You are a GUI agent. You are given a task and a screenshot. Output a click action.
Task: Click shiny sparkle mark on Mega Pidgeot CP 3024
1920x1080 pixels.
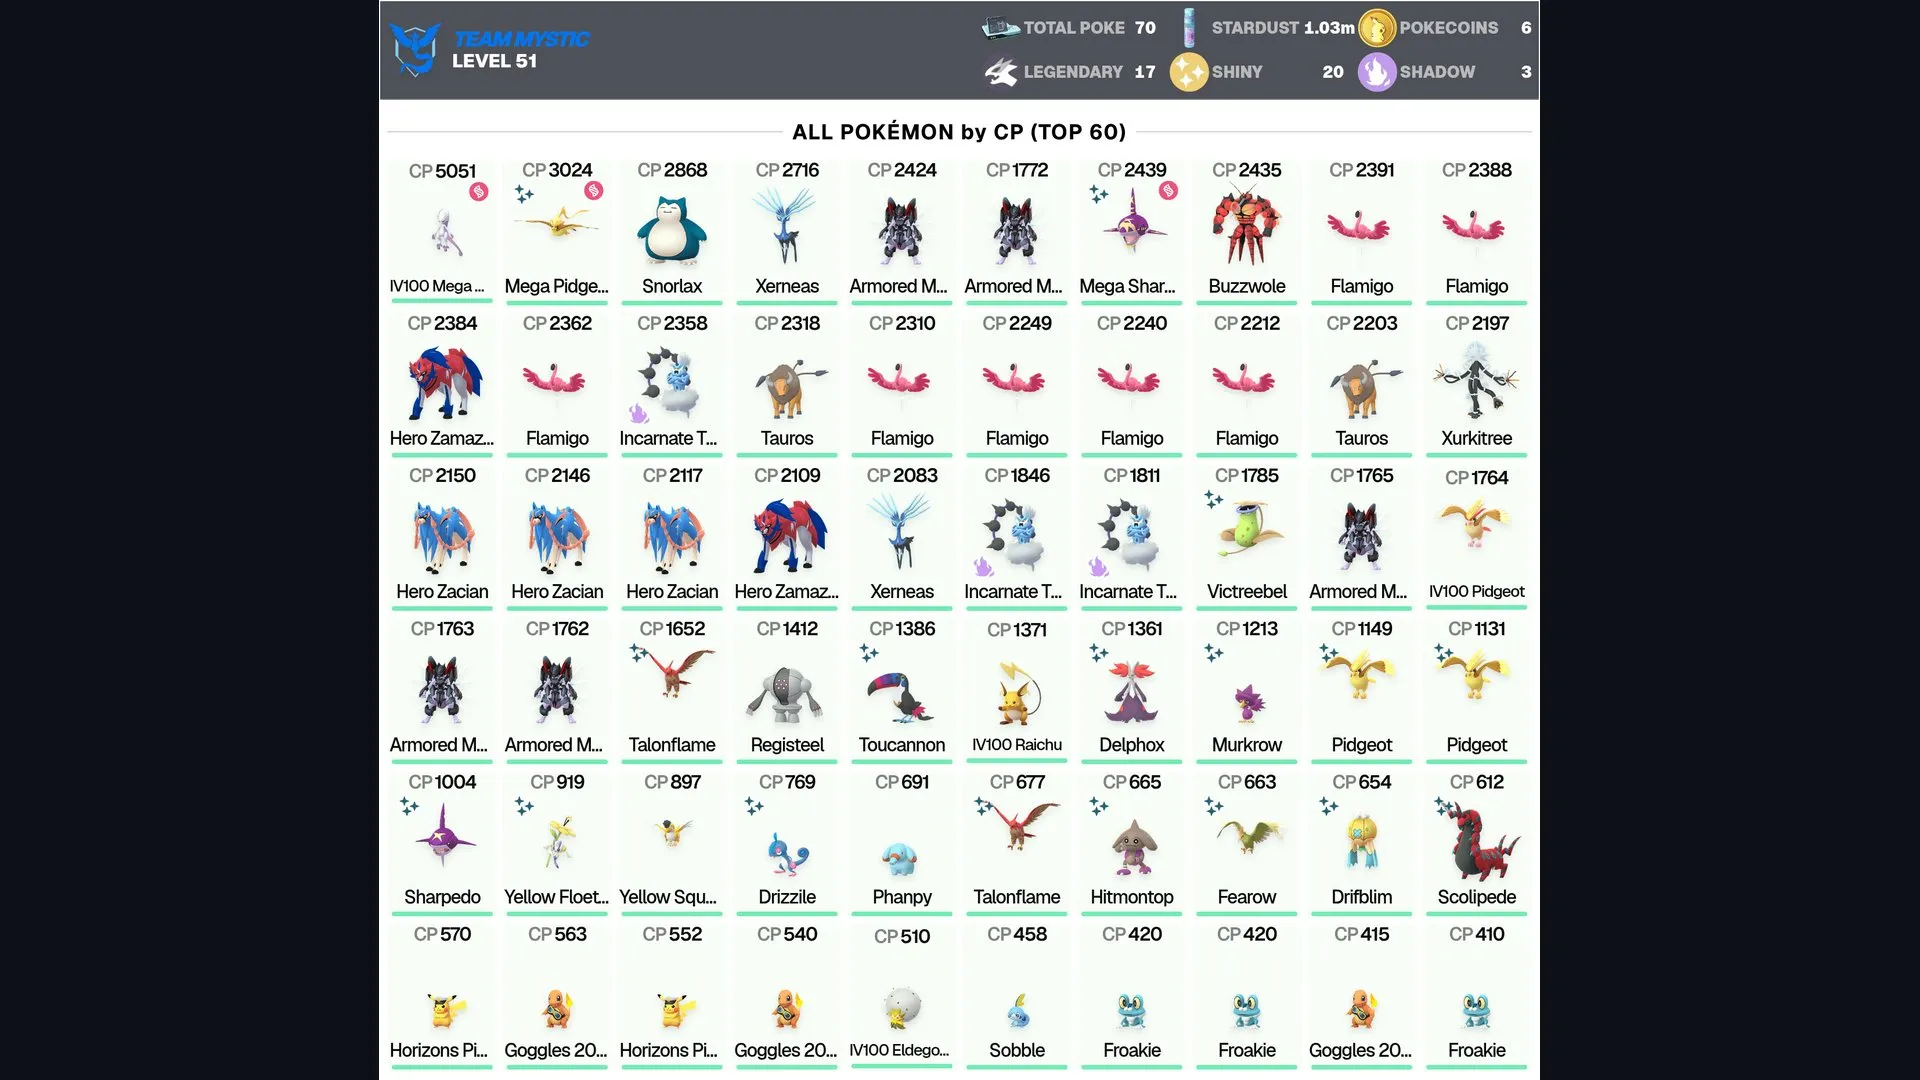click(524, 194)
